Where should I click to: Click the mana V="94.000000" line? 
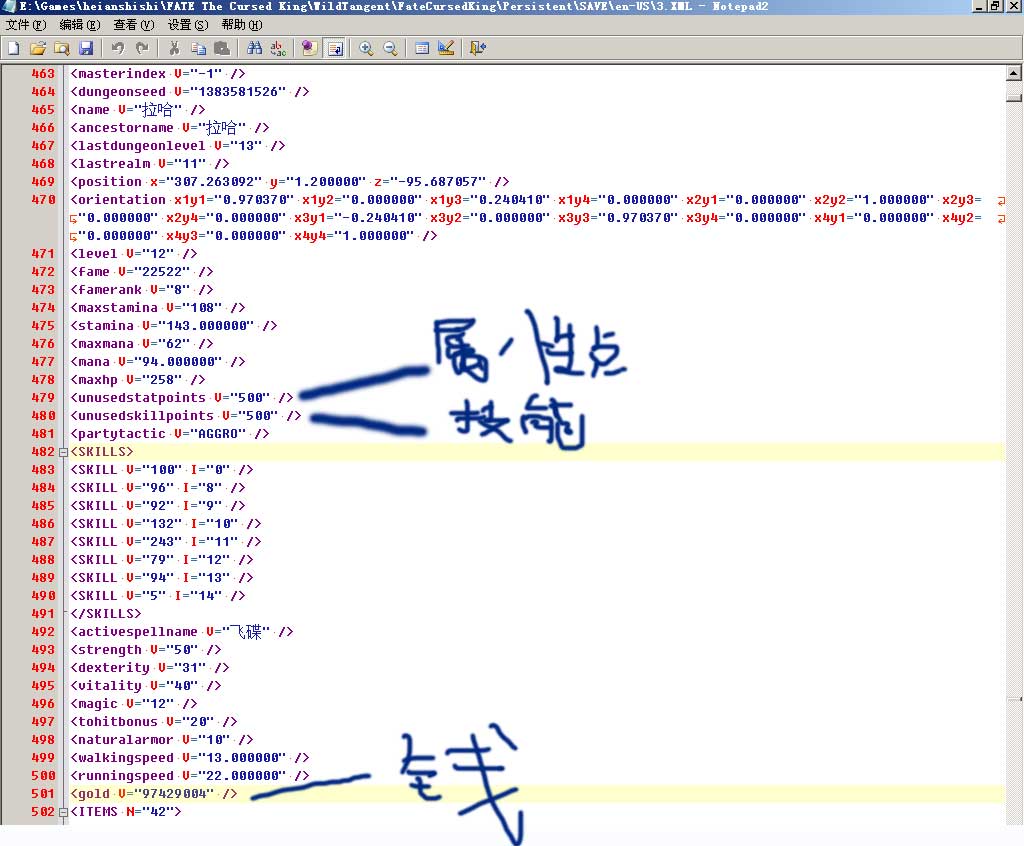[157, 362]
